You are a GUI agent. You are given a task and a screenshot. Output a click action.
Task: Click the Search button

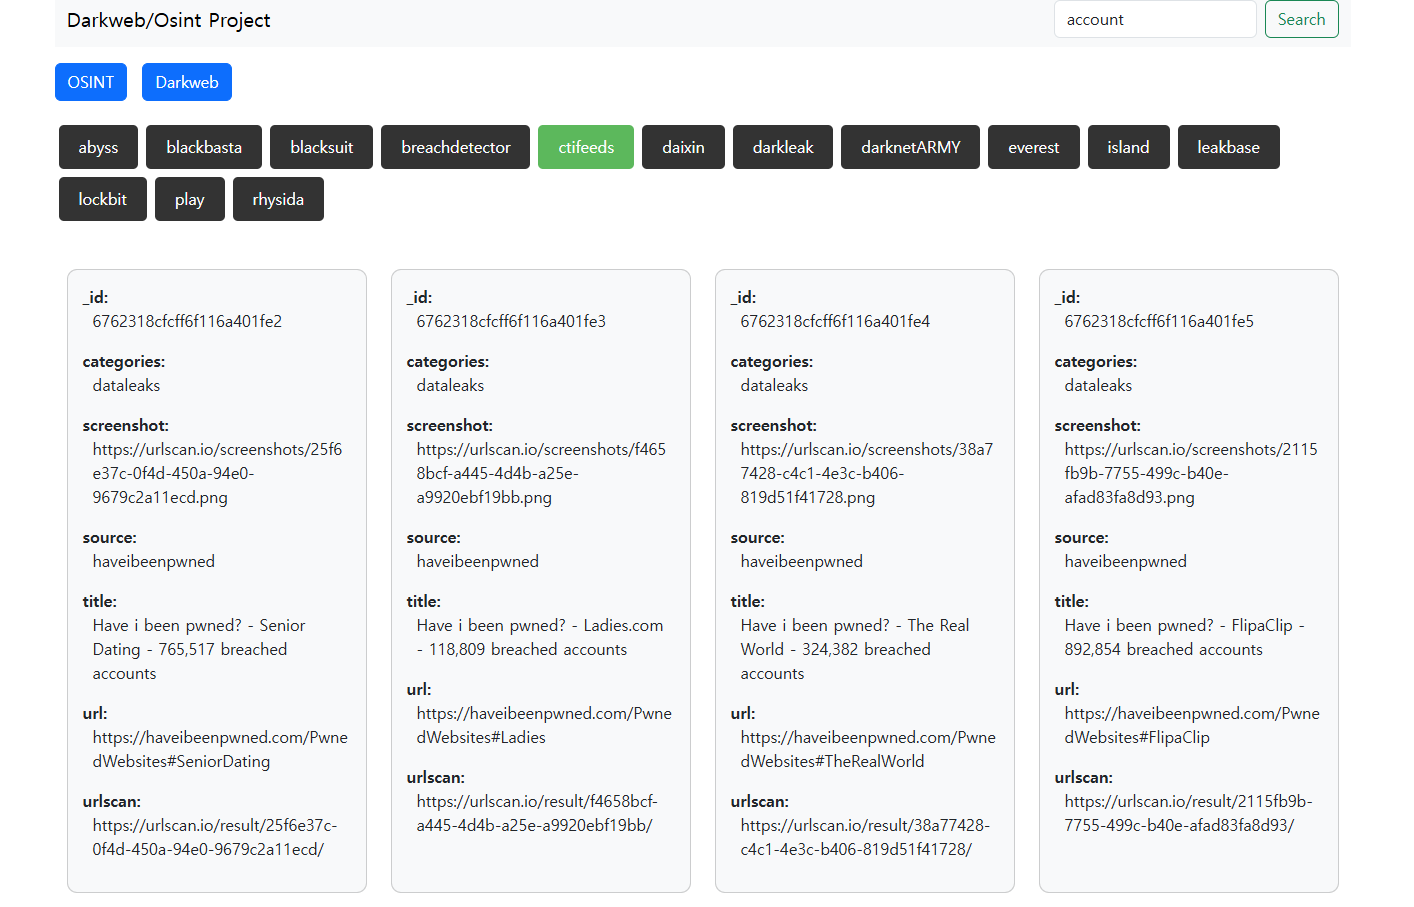coord(1301,19)
